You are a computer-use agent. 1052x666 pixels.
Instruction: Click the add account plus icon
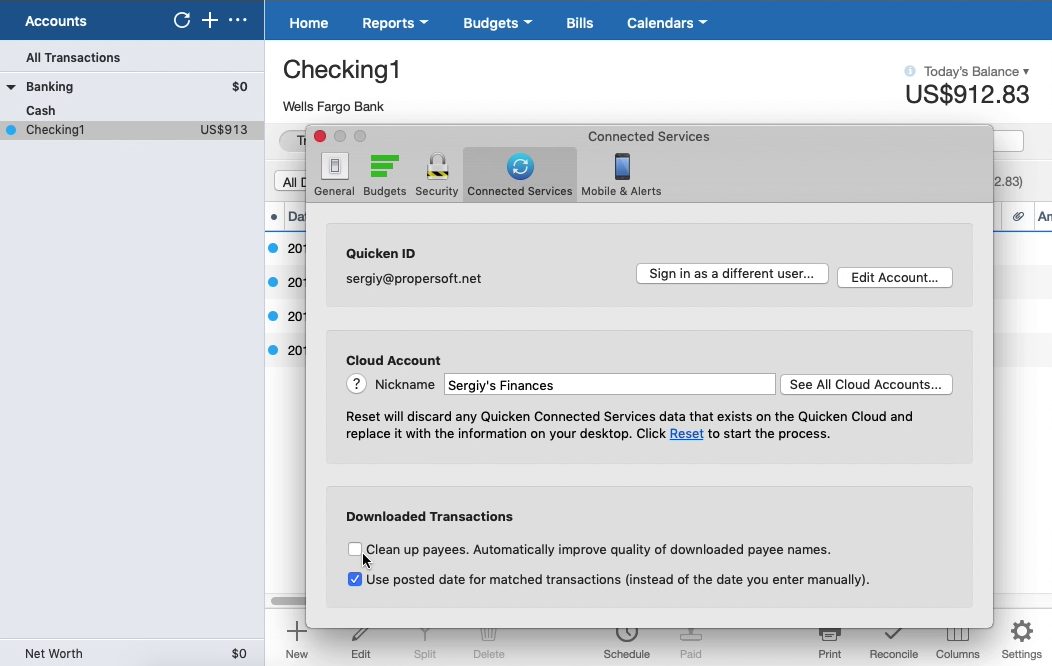point(210,20)
